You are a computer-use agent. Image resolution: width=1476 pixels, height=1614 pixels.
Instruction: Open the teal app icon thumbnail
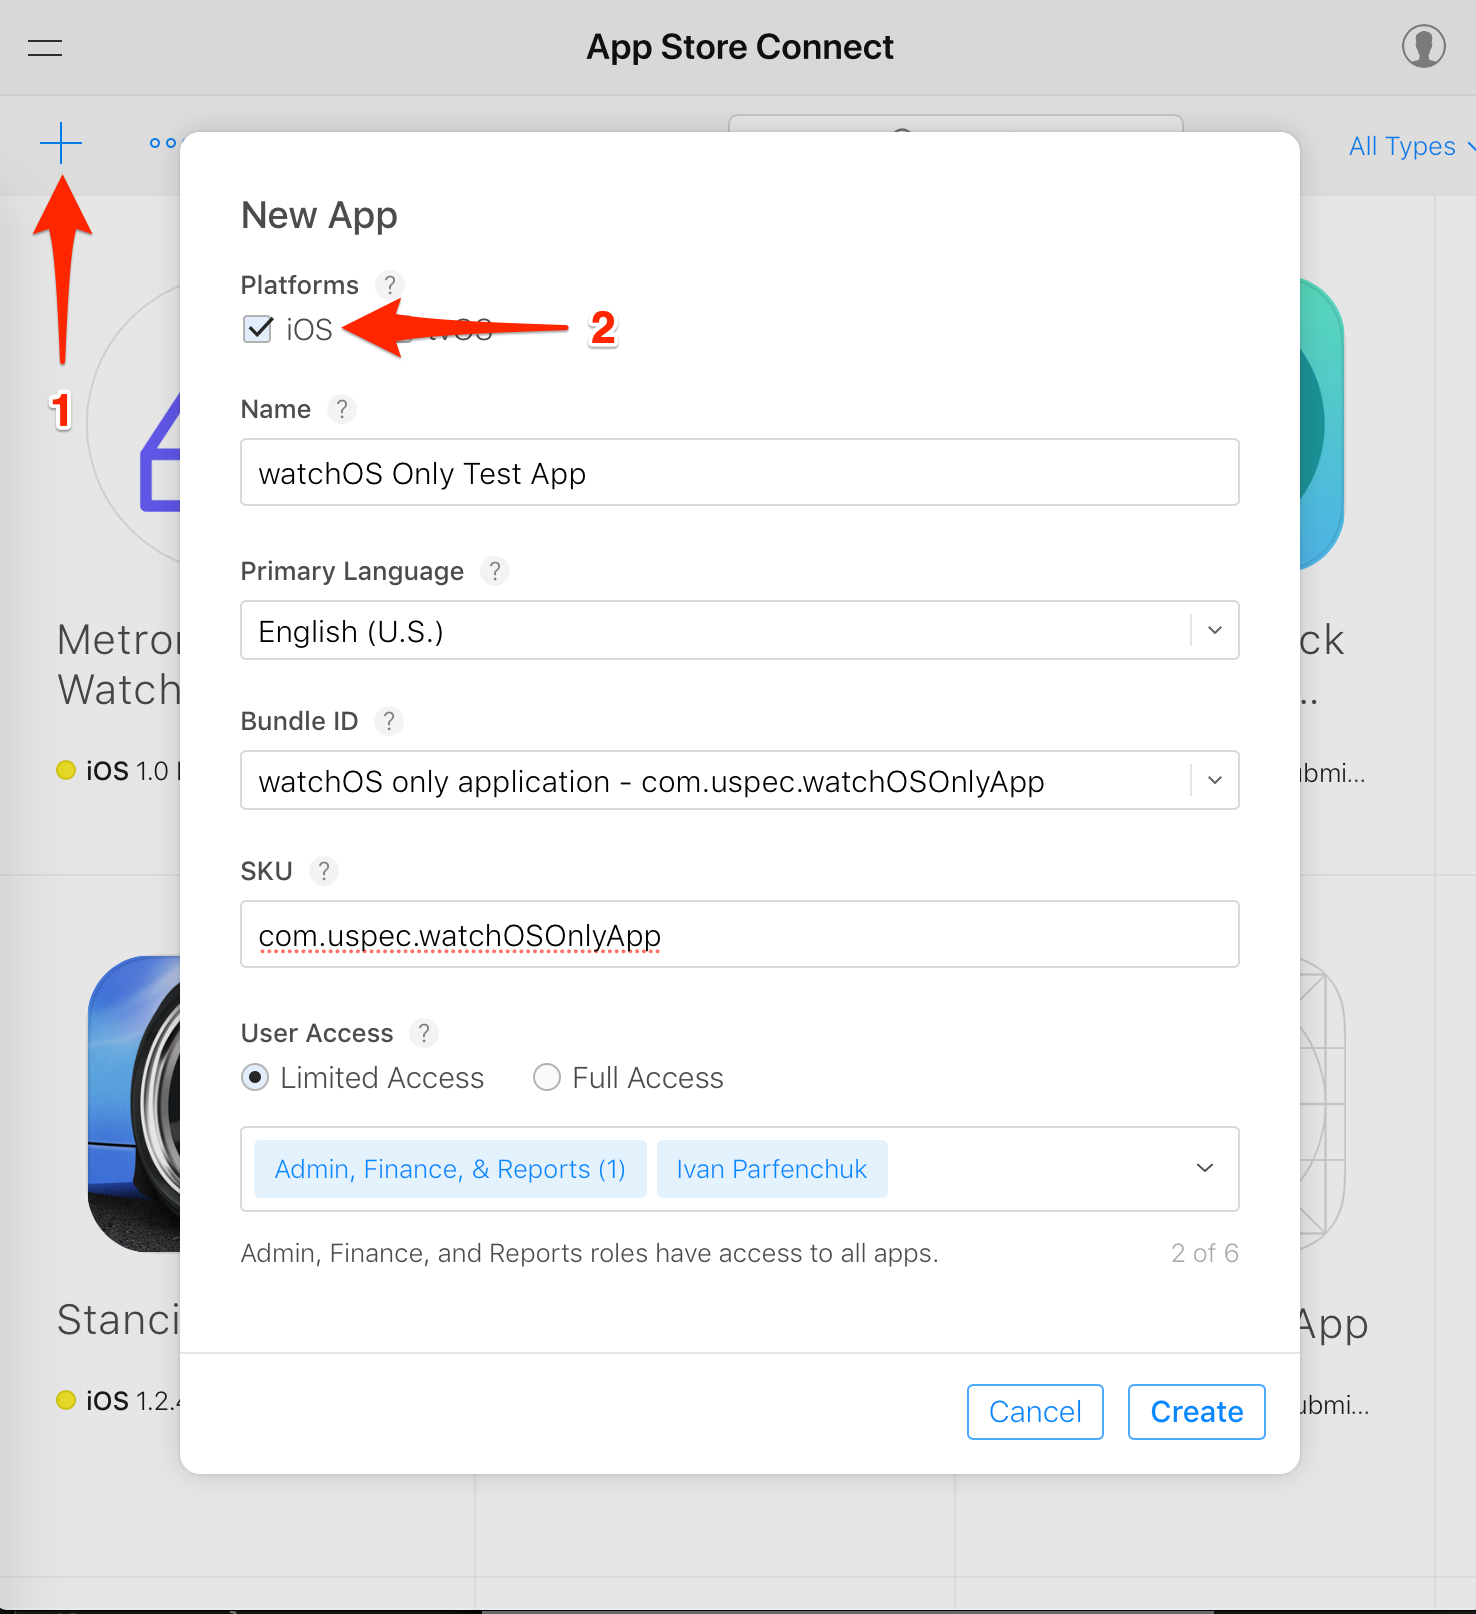coord(1322,424)
